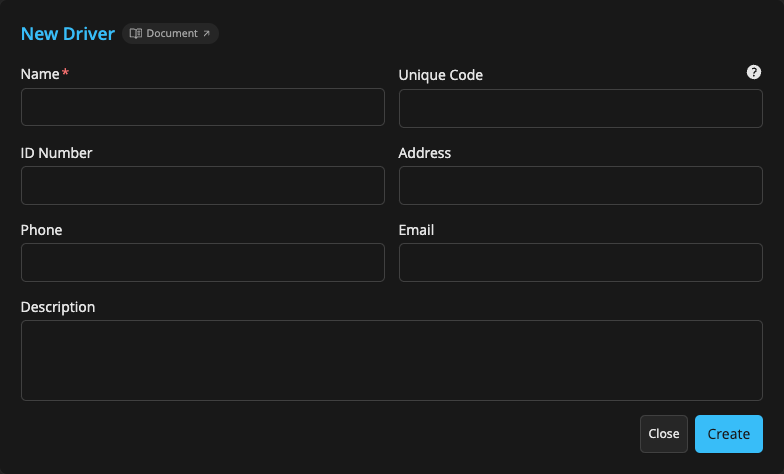Click the book icon in the Document badge
Viewport: 784px width, 474px height.
[136, 34]
